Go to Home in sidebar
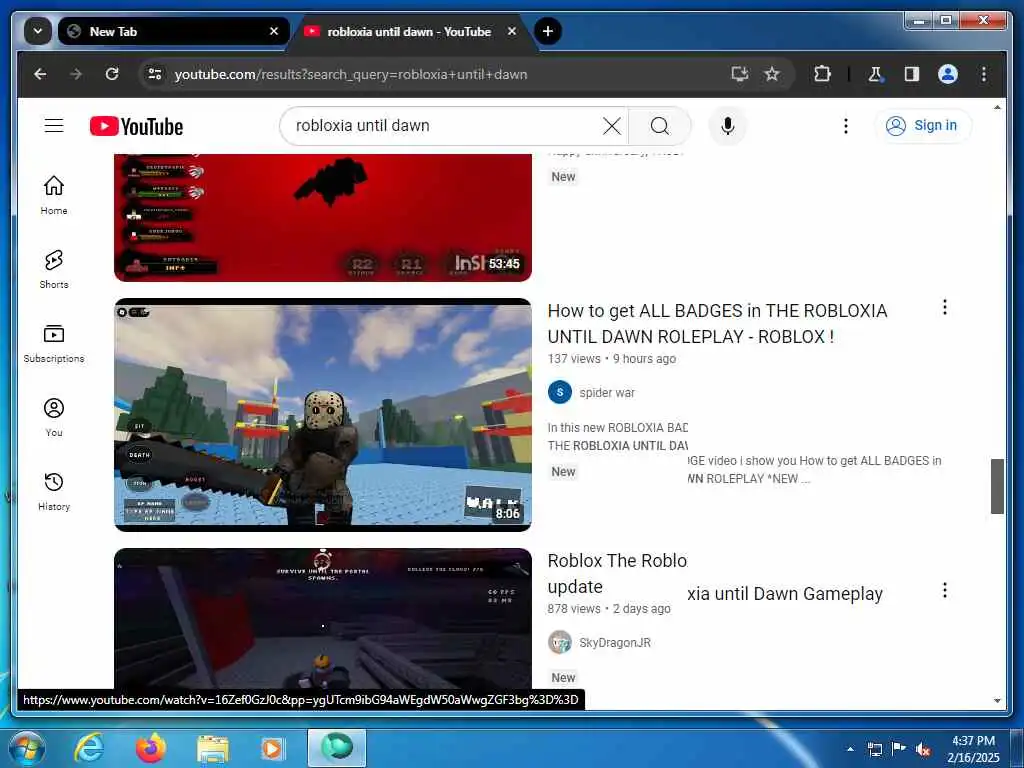The width and height of the screenshot is (1024, 768). coord(54,195)
